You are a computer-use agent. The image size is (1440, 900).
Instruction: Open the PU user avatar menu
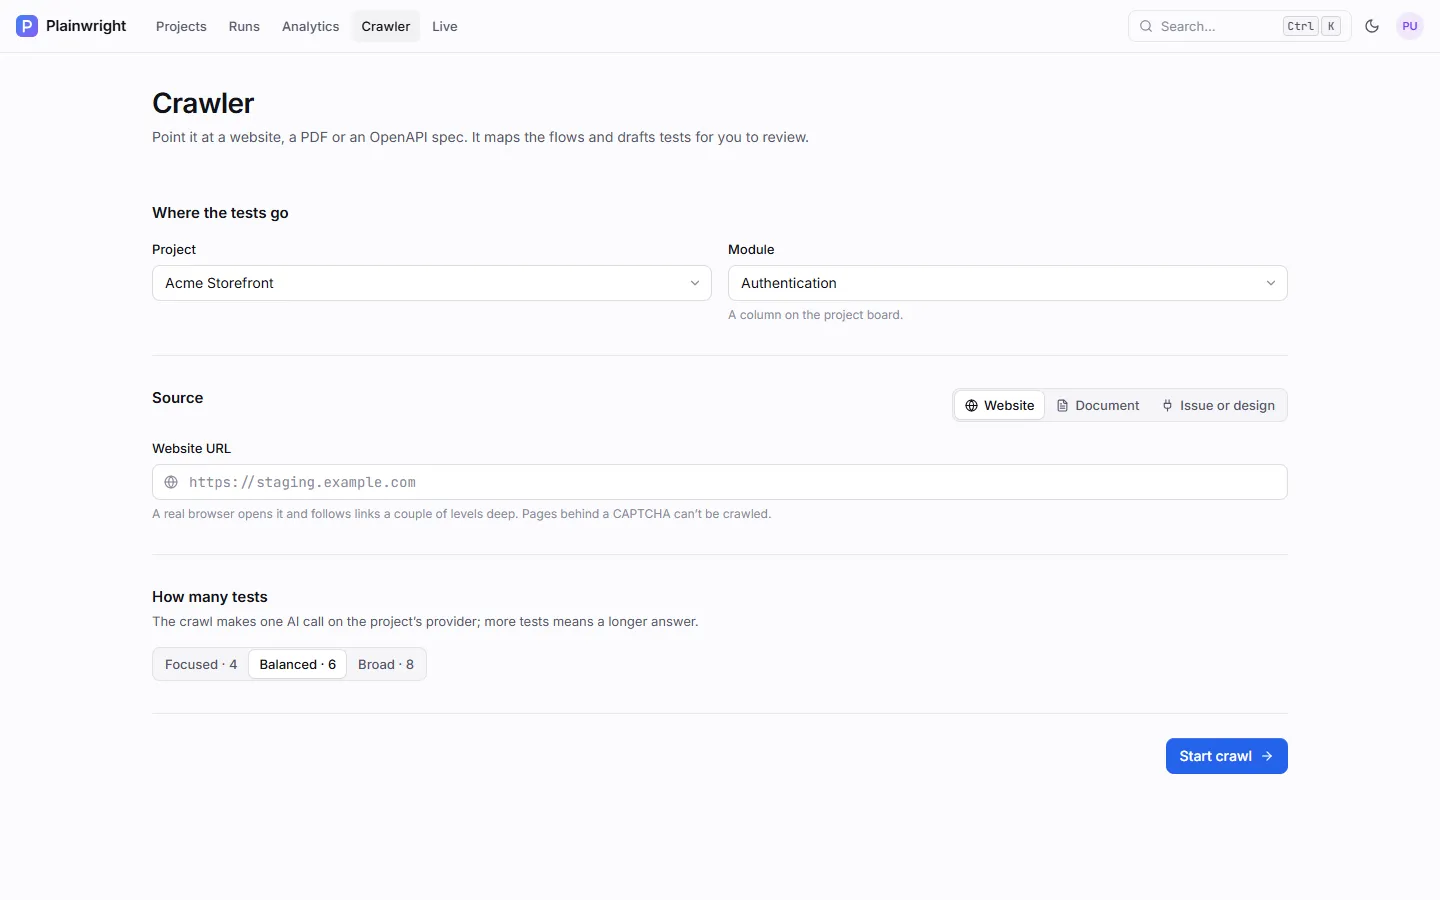[1410, 26]
